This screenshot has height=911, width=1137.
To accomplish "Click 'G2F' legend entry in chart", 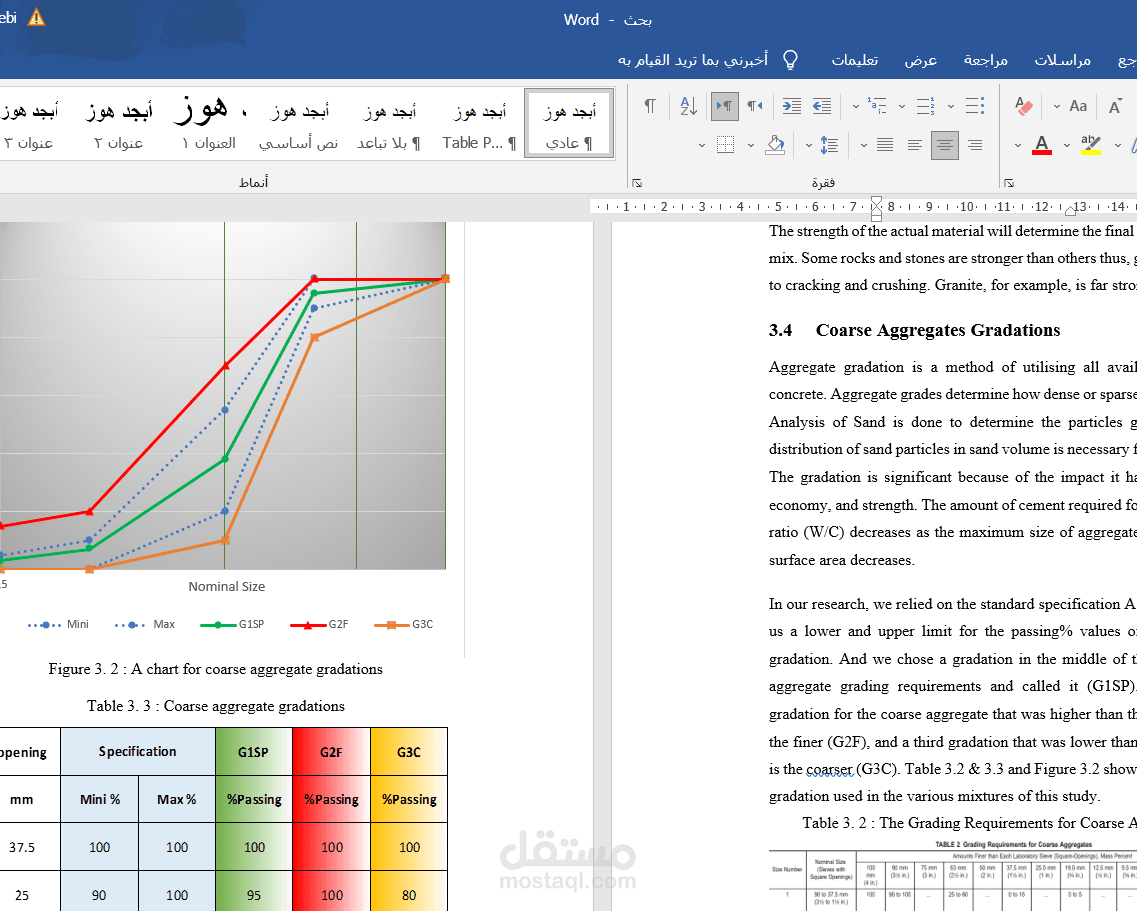I will click(x=319, y=624).
